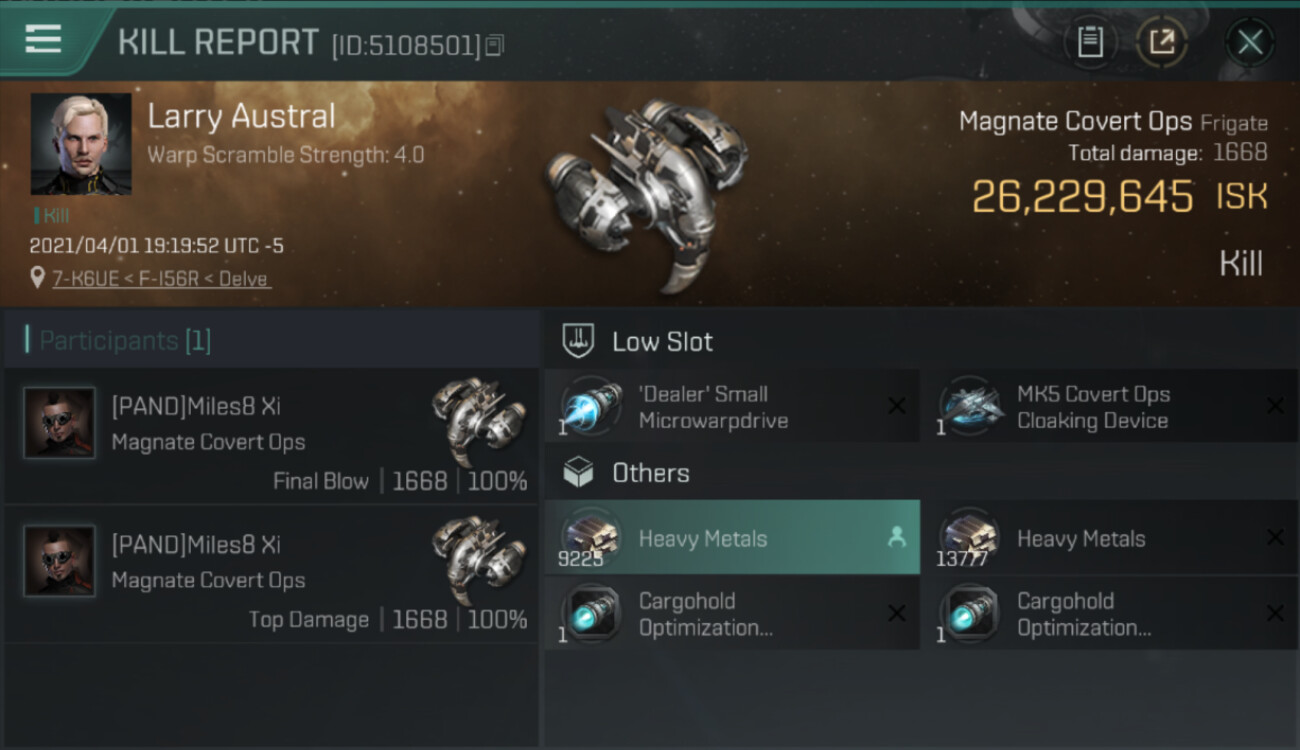Click the person icon on Heavy Metals
Screen dimensions: 1300x750
[x=896, y=538]
